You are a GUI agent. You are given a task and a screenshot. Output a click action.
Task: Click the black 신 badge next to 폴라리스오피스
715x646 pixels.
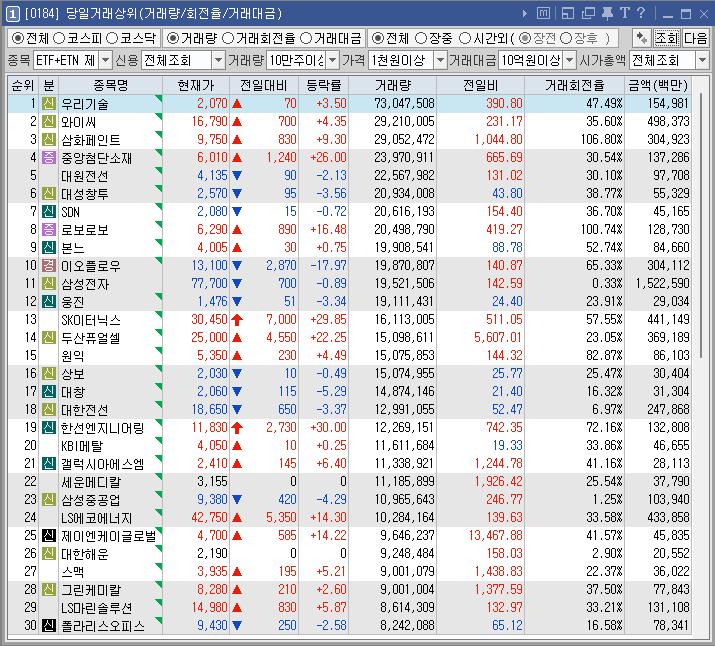click(x=49, y=625)
